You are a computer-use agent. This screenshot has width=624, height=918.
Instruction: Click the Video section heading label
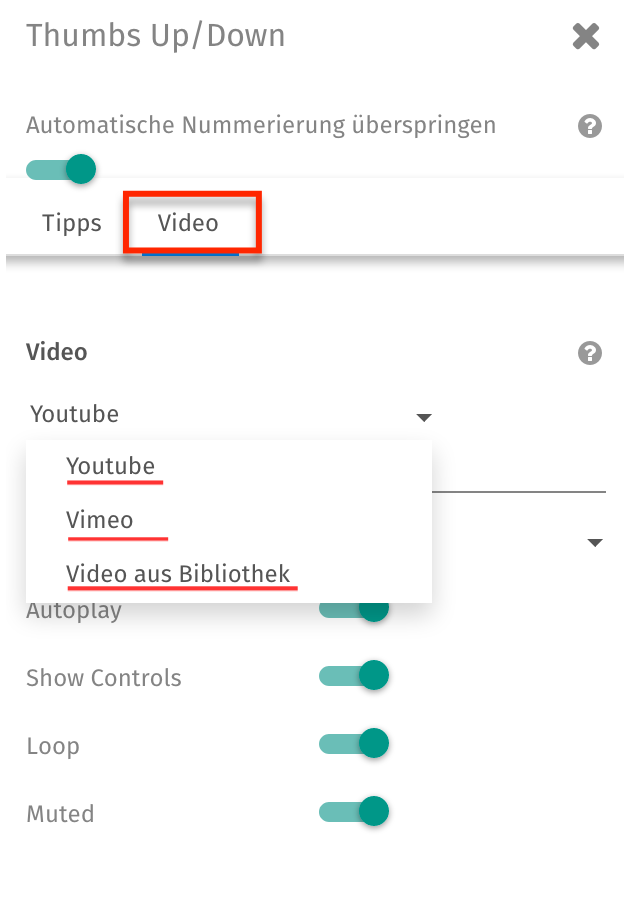click(56, 352)
